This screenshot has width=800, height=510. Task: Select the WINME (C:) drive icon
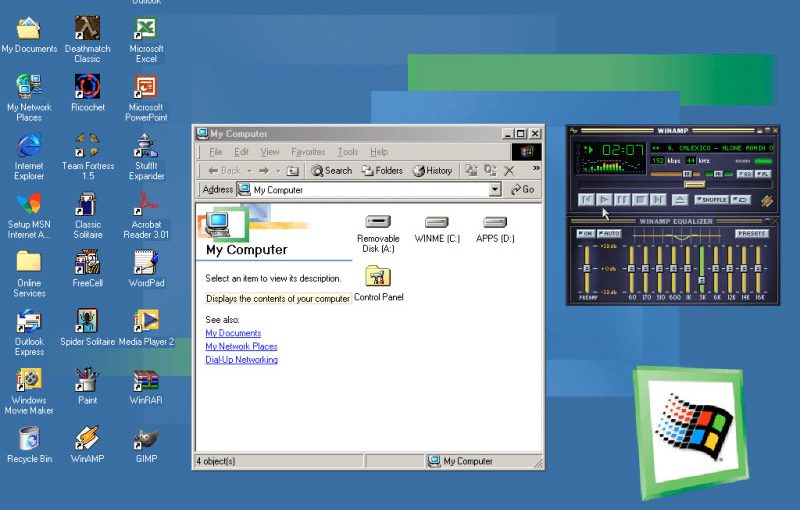pos(437,228)
